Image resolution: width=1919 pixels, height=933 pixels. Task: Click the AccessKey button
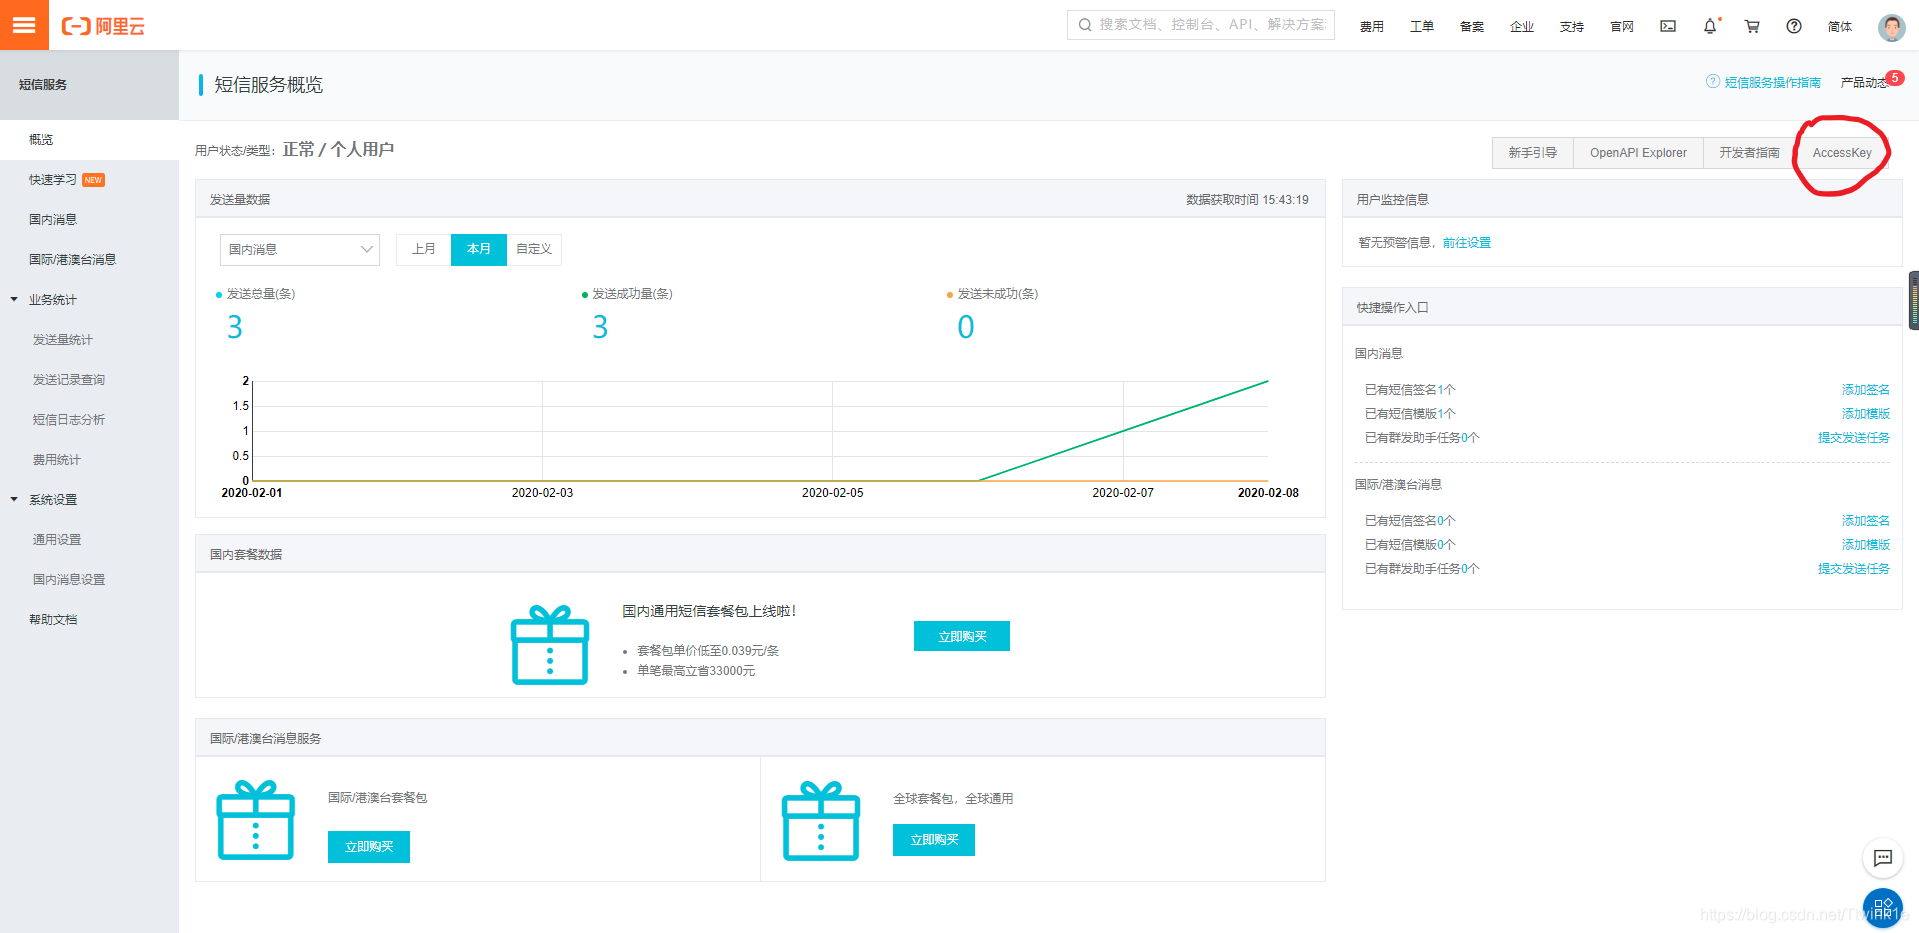point(1842,153)
